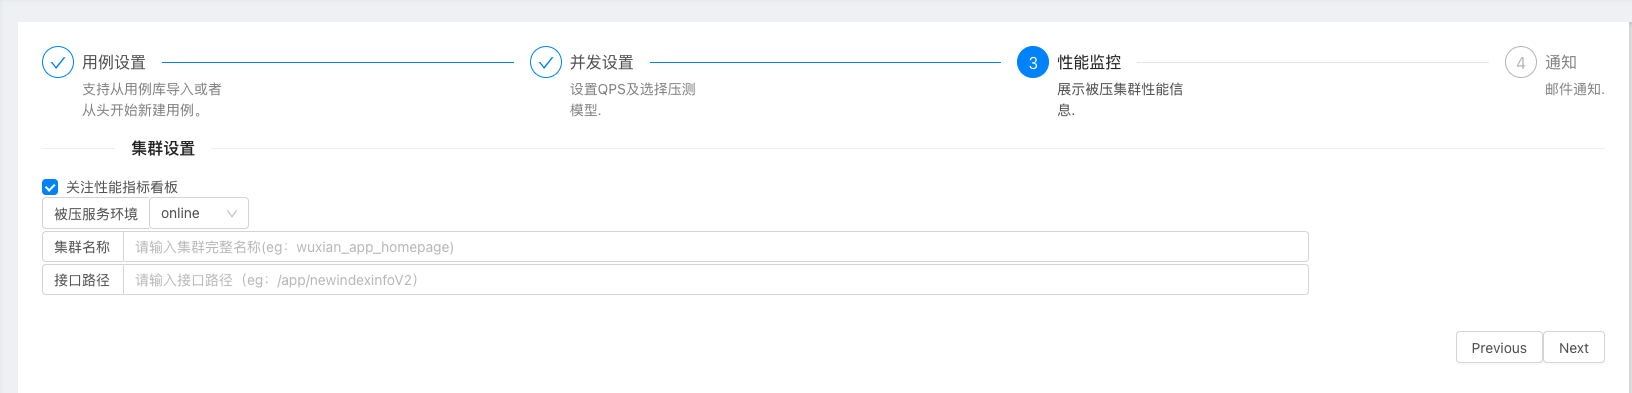Click the Previous button
The image size is (1632, 393).
pyautogui.click(x=1499, y=347)
